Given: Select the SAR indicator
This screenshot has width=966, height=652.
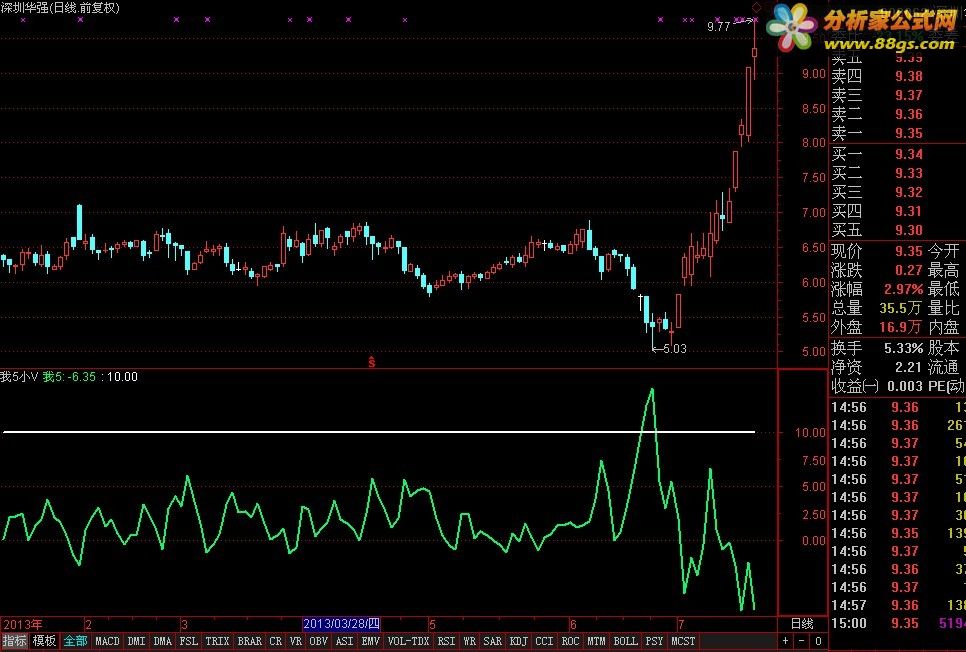Looking at the screenshot, I should tap(492, 642).
